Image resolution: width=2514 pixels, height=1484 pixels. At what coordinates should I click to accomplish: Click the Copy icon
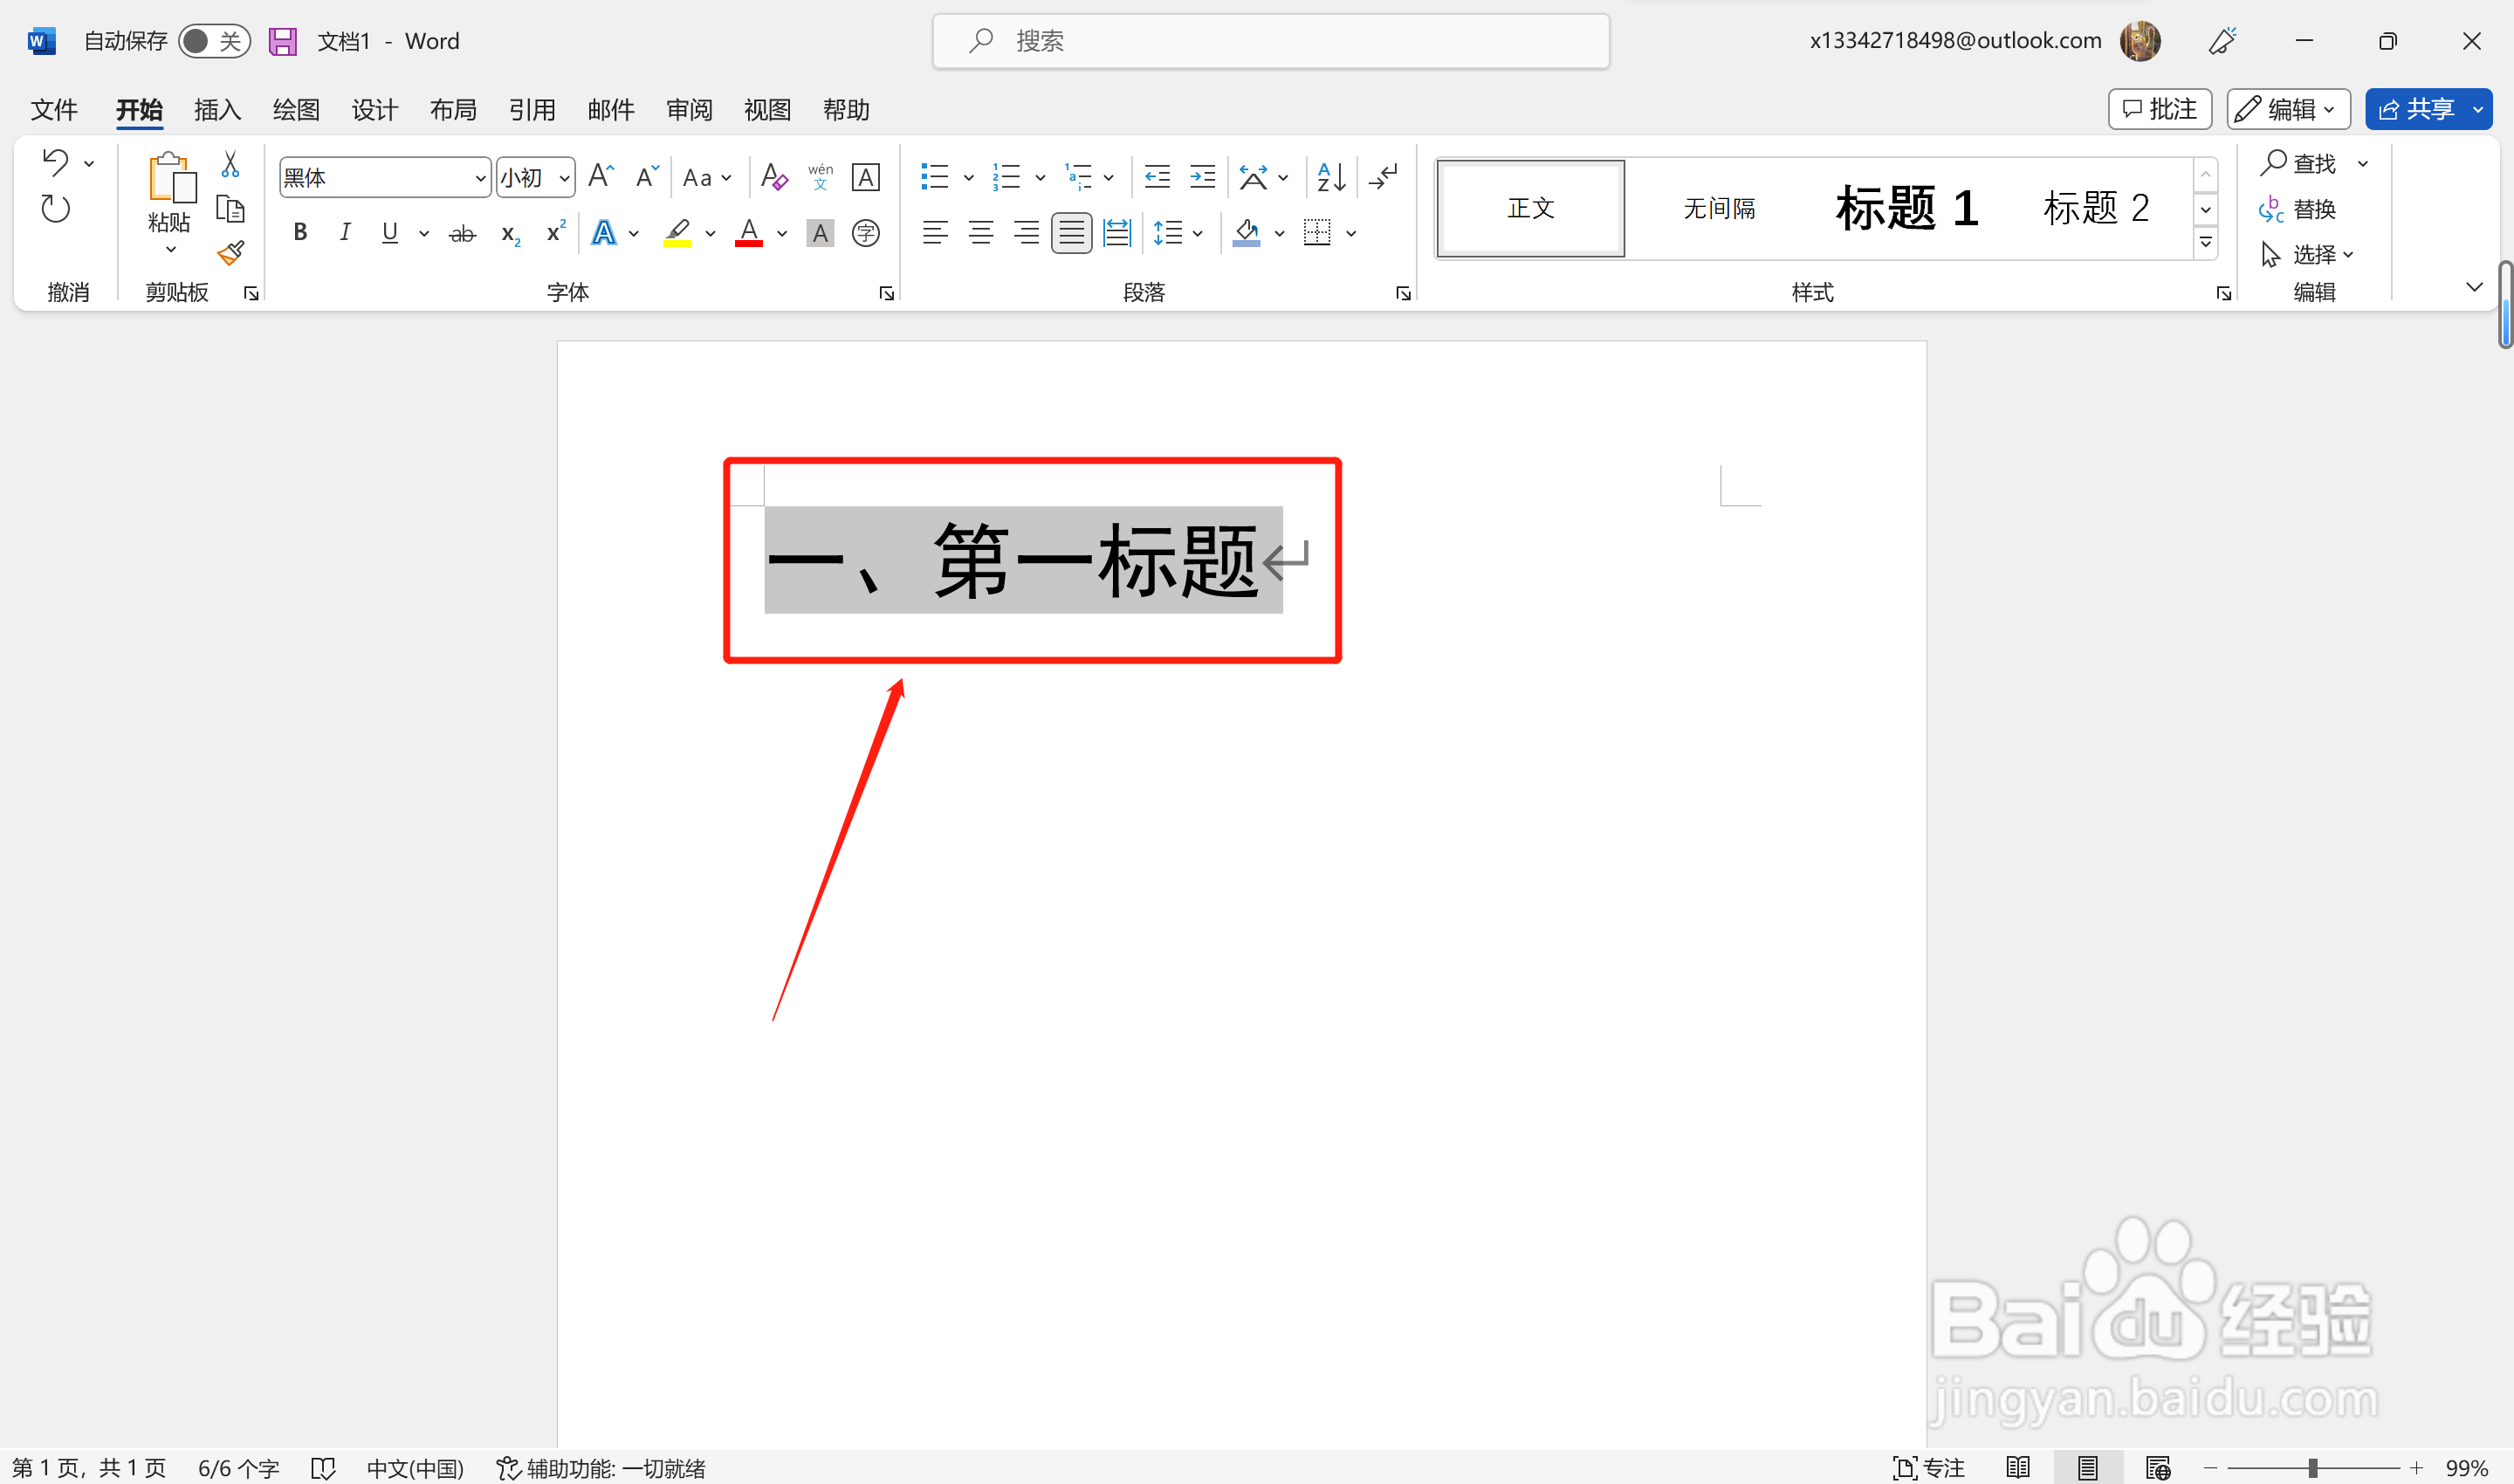point(230,209)
